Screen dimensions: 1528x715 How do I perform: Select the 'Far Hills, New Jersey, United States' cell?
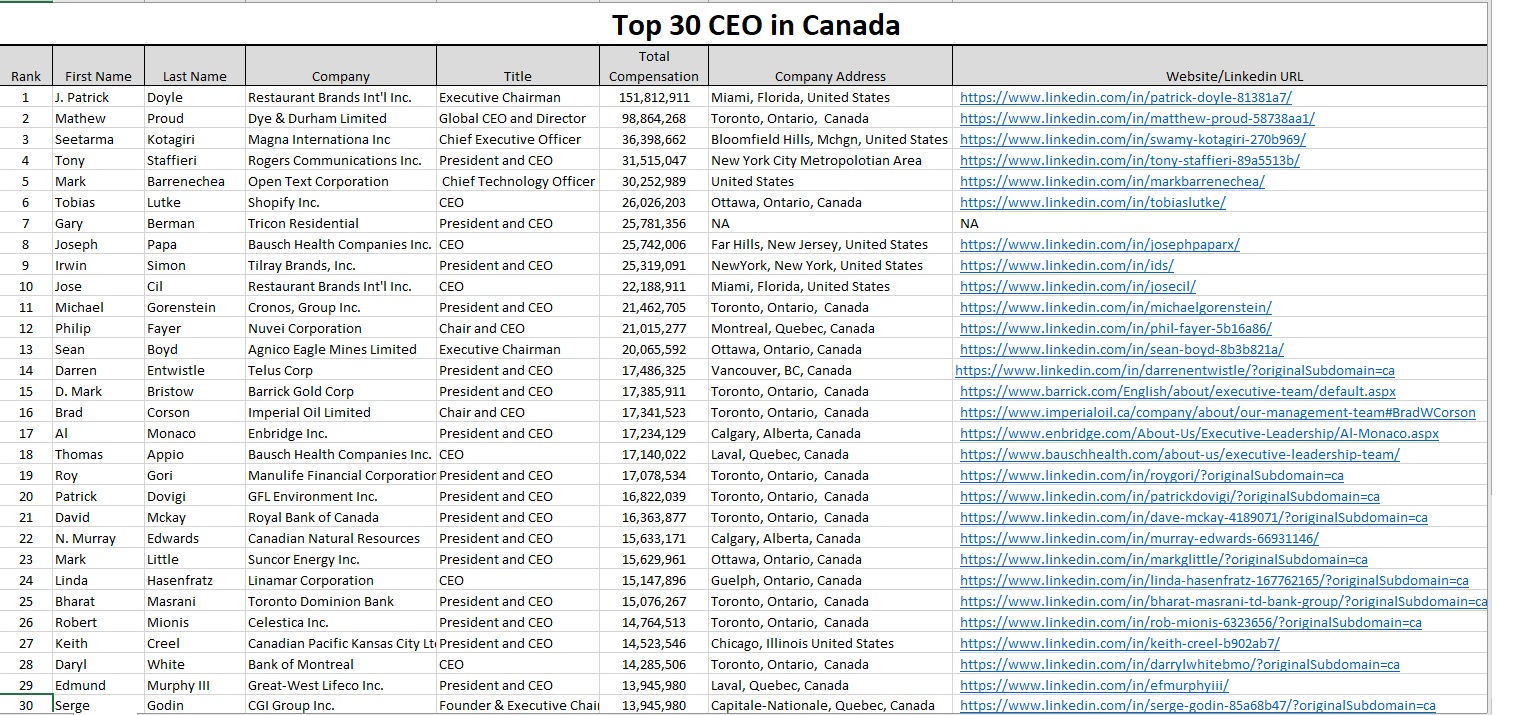[x=830, y=244]
